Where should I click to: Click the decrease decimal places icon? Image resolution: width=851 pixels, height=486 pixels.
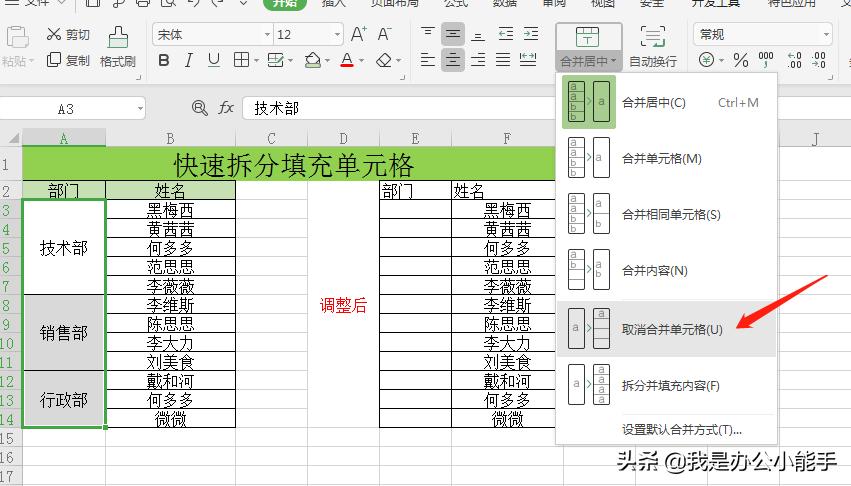pyautogui.click(x=819, y=60)
